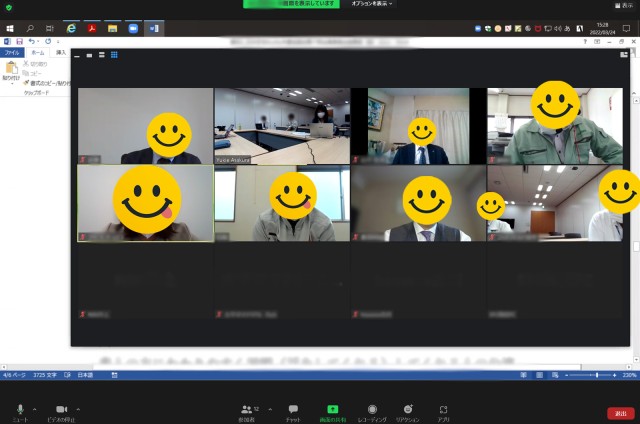
Task: Switch Word to read mode view
Action: click(524, 375)
